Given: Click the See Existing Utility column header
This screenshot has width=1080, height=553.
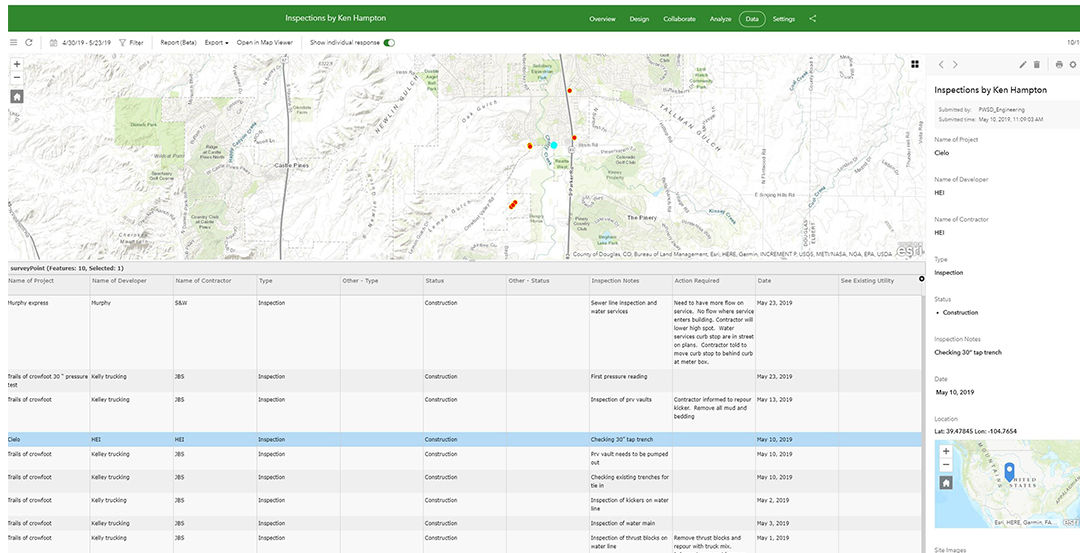Looking at the screenshot, I should pos(878,281).
